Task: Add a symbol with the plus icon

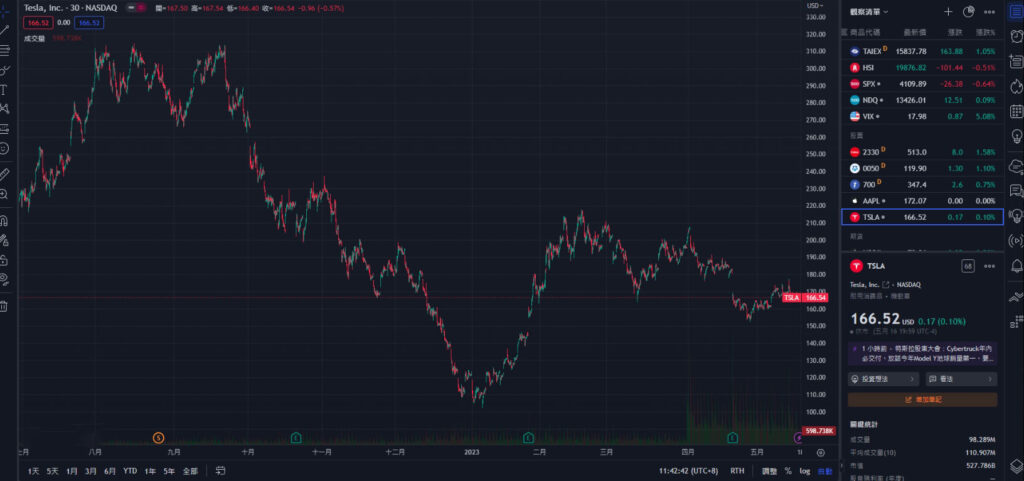Action: [948, 12]
